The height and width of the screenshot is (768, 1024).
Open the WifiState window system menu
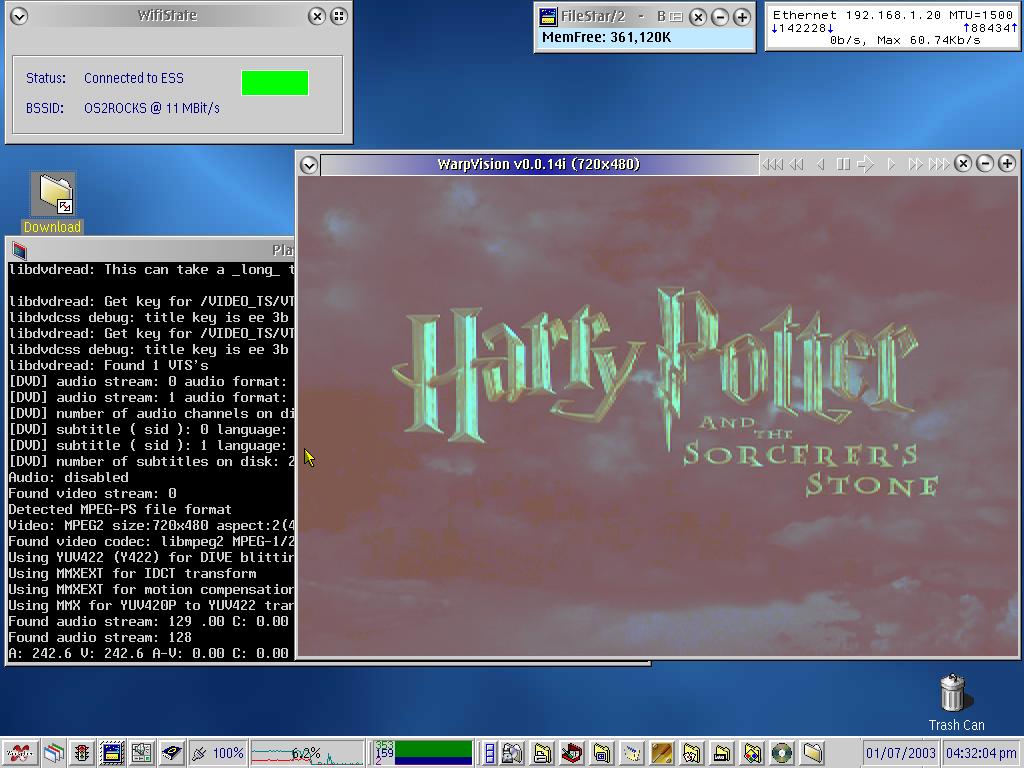(19, 16)
